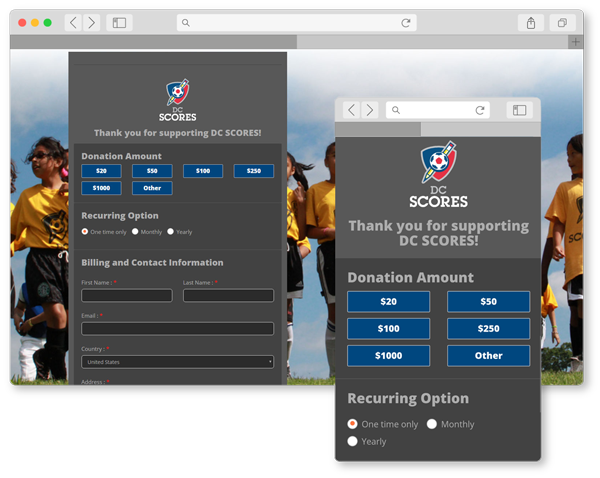Open the share icon in the large browser
The width and height of the screenshot is (600, 478).
coord(531,23)
